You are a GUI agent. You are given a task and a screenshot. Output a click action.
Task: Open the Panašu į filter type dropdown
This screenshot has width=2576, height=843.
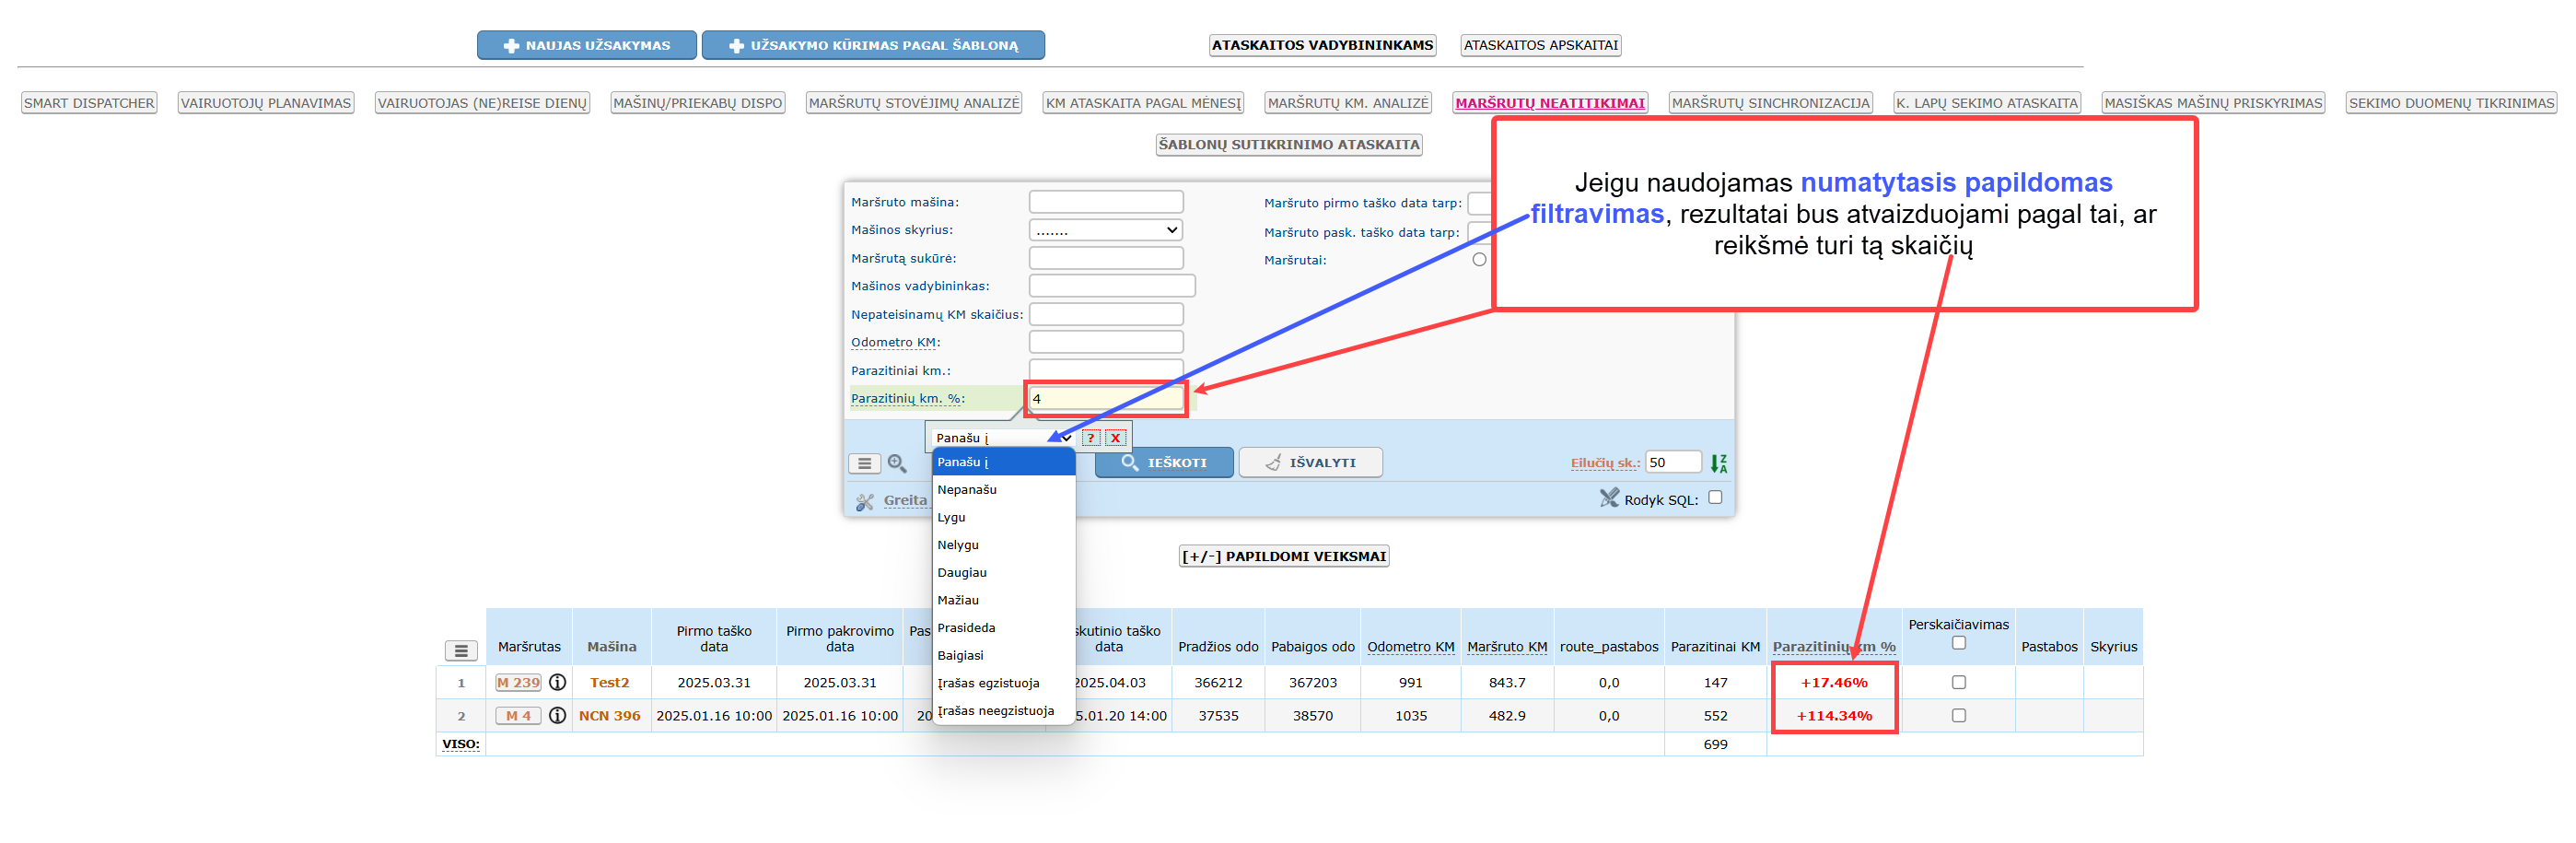tap(1003, 438)
